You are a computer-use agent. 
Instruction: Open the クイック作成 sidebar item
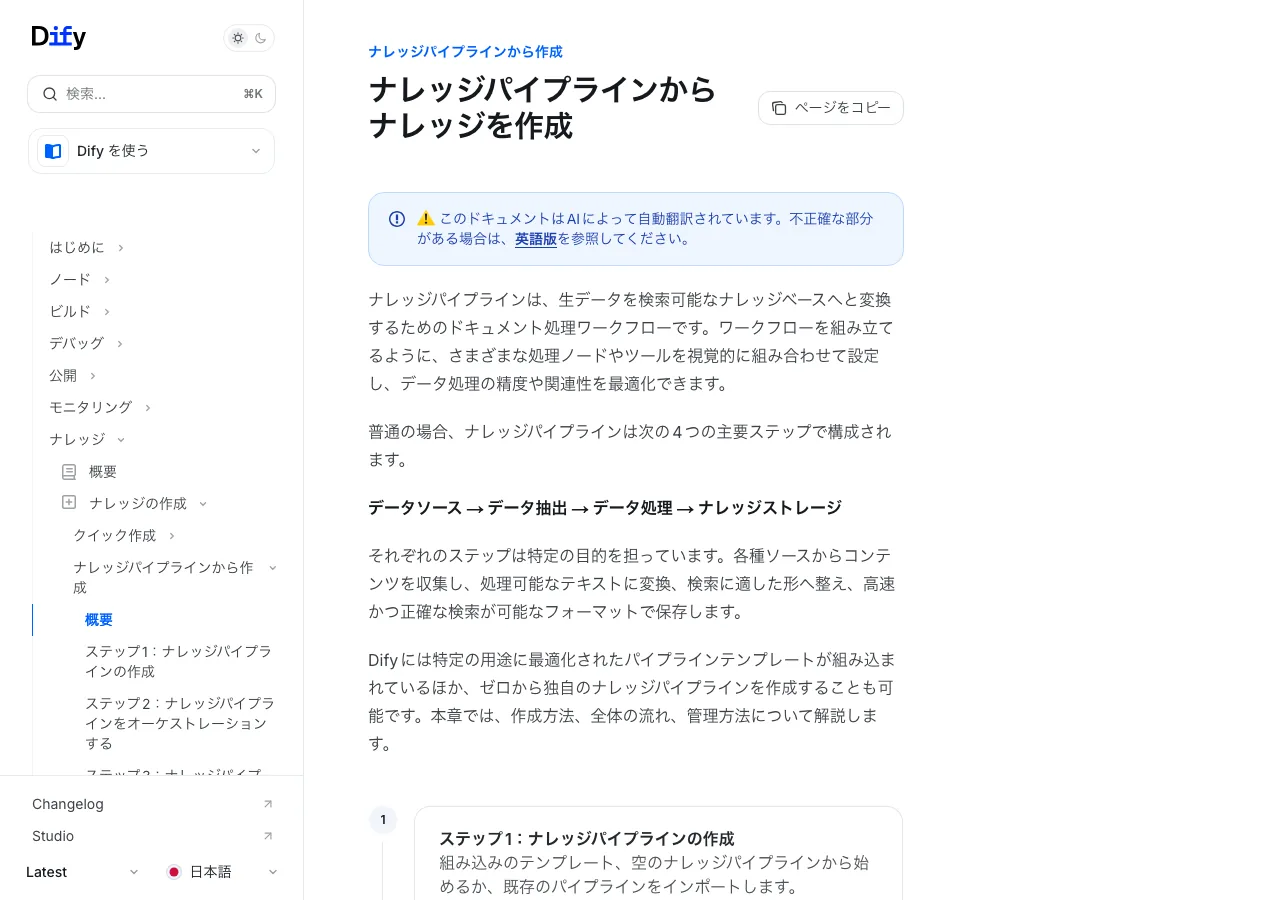tap(115, 535)
